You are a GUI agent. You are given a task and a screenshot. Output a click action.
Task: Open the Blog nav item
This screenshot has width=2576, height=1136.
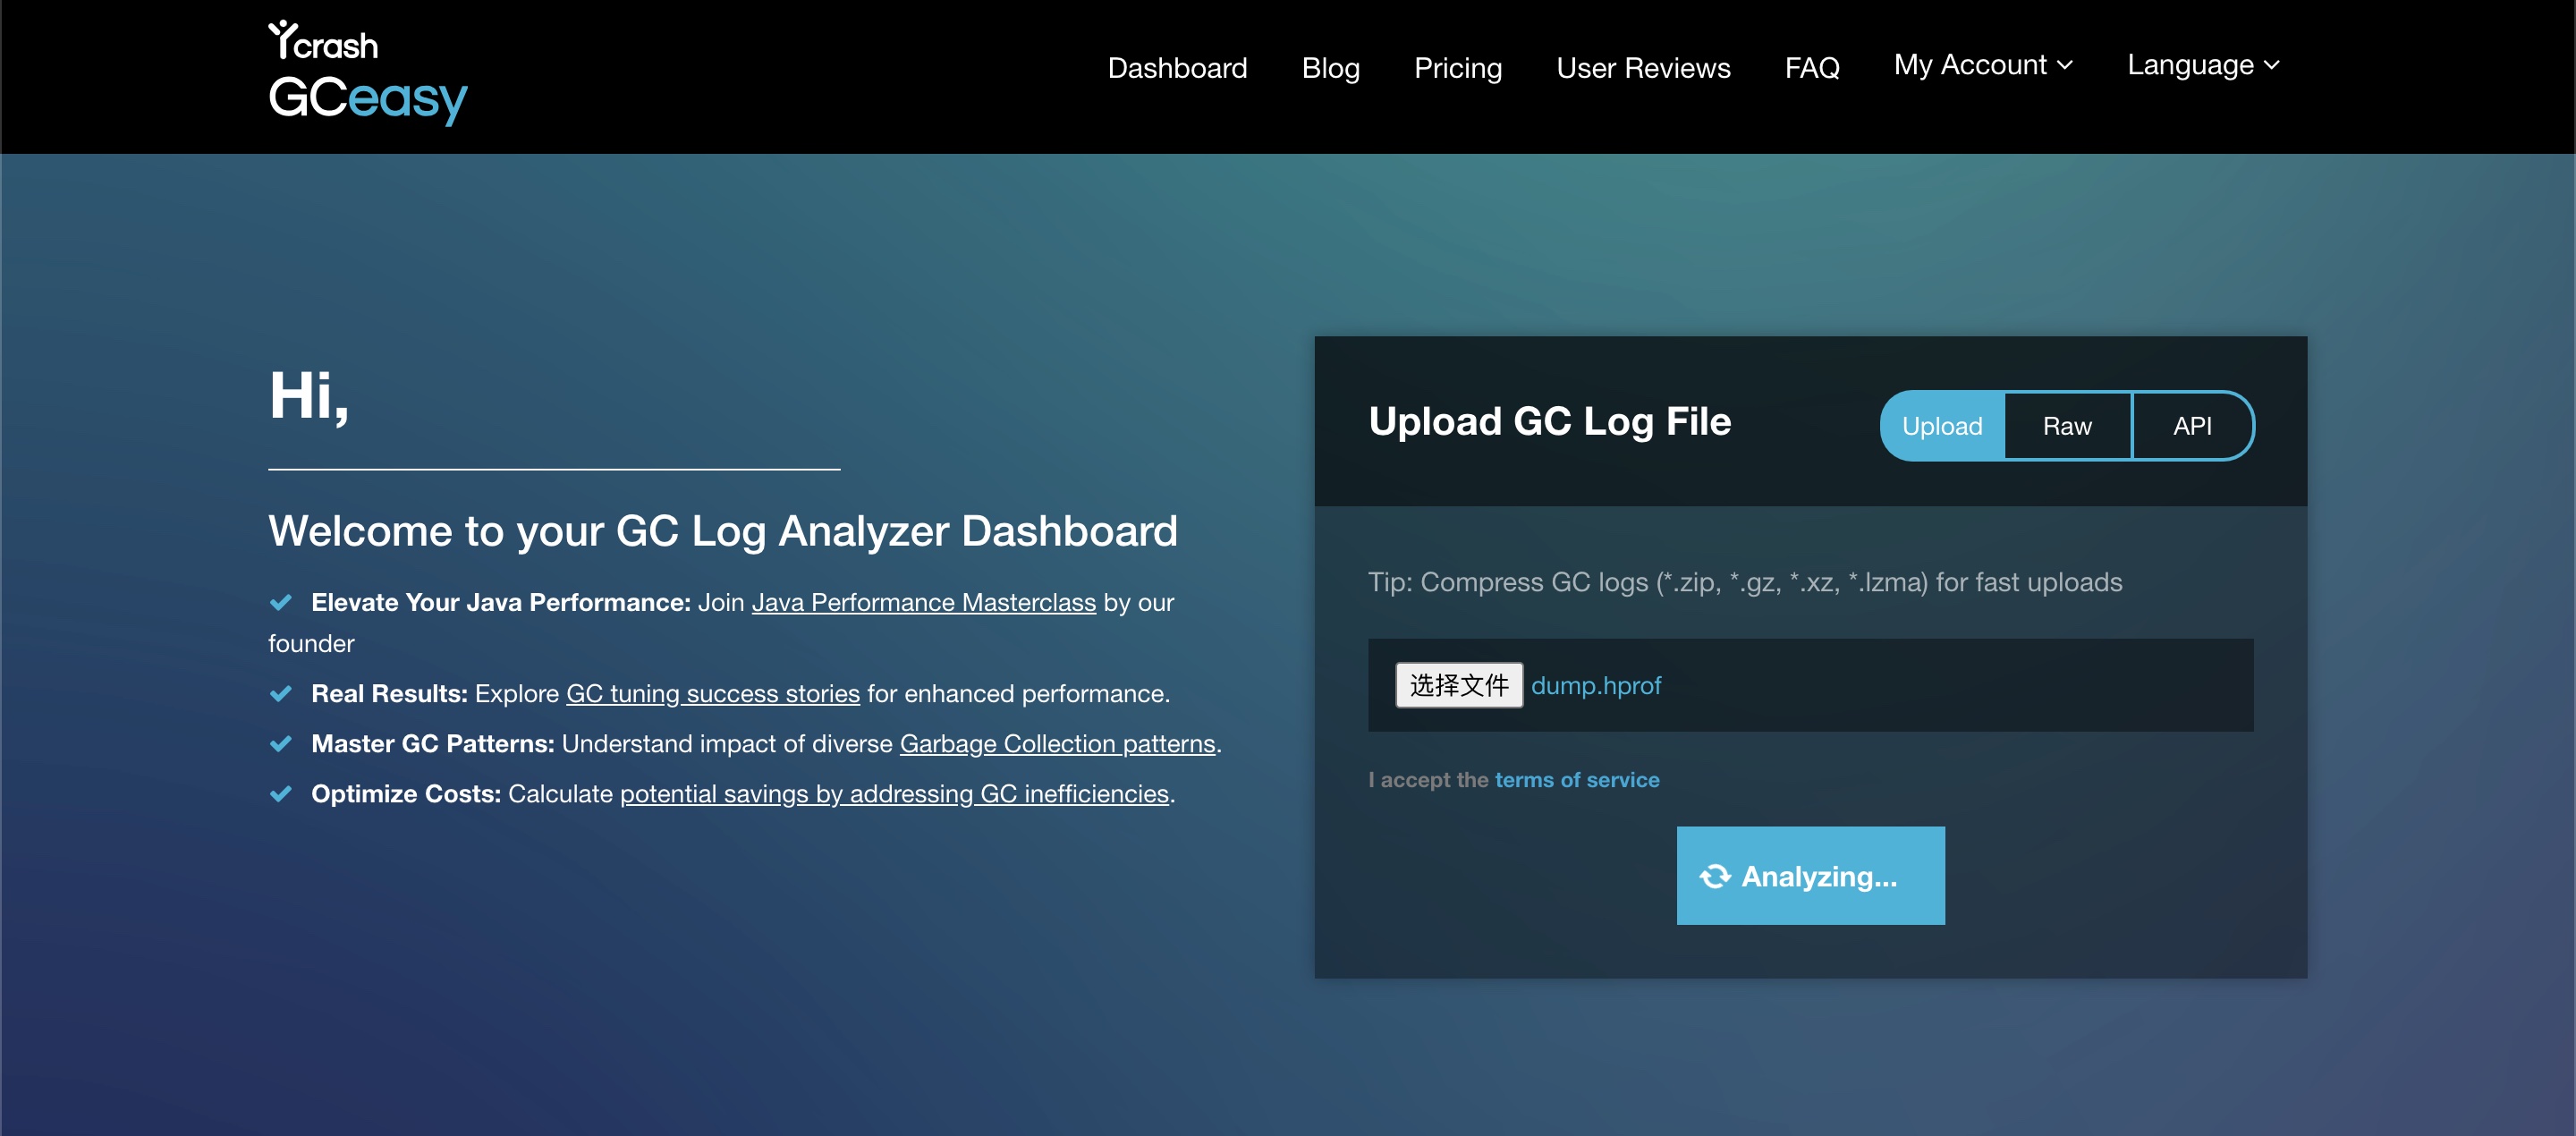1330,68
